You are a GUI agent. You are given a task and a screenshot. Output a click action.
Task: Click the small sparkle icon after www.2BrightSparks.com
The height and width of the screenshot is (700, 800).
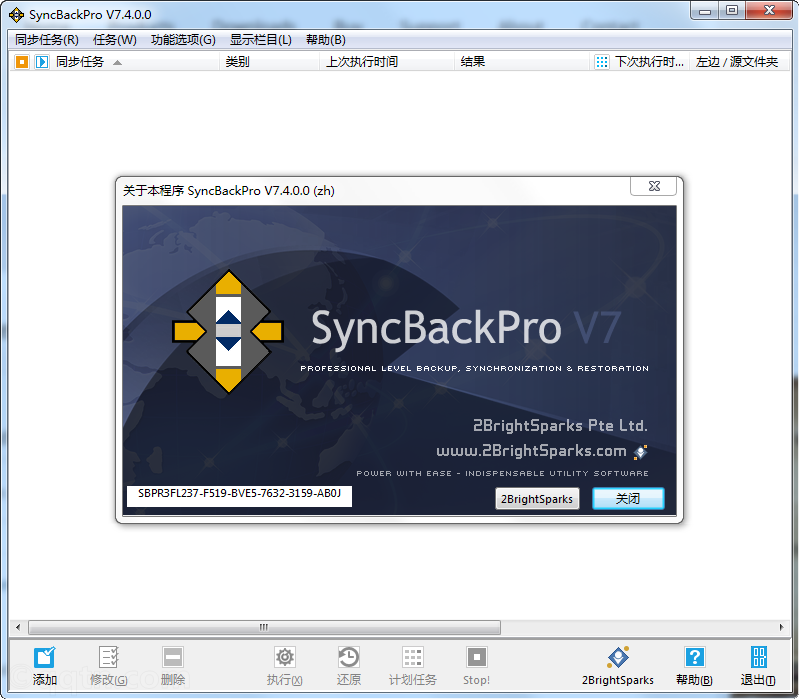641,452
